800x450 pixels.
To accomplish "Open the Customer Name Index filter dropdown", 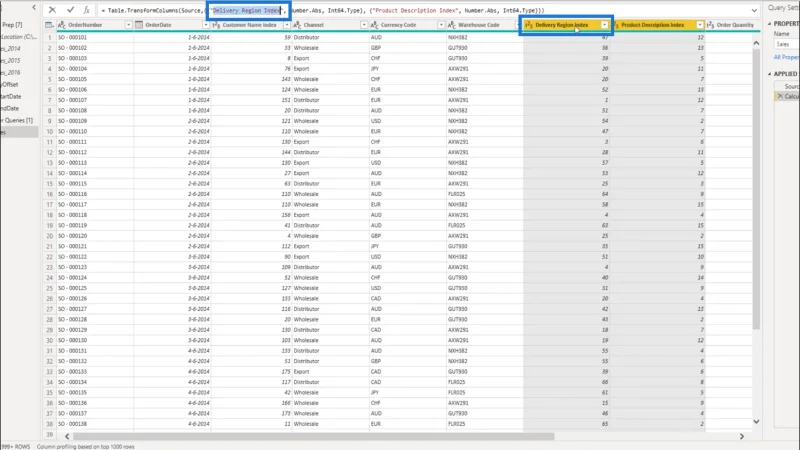I will [x=287, y=24].
